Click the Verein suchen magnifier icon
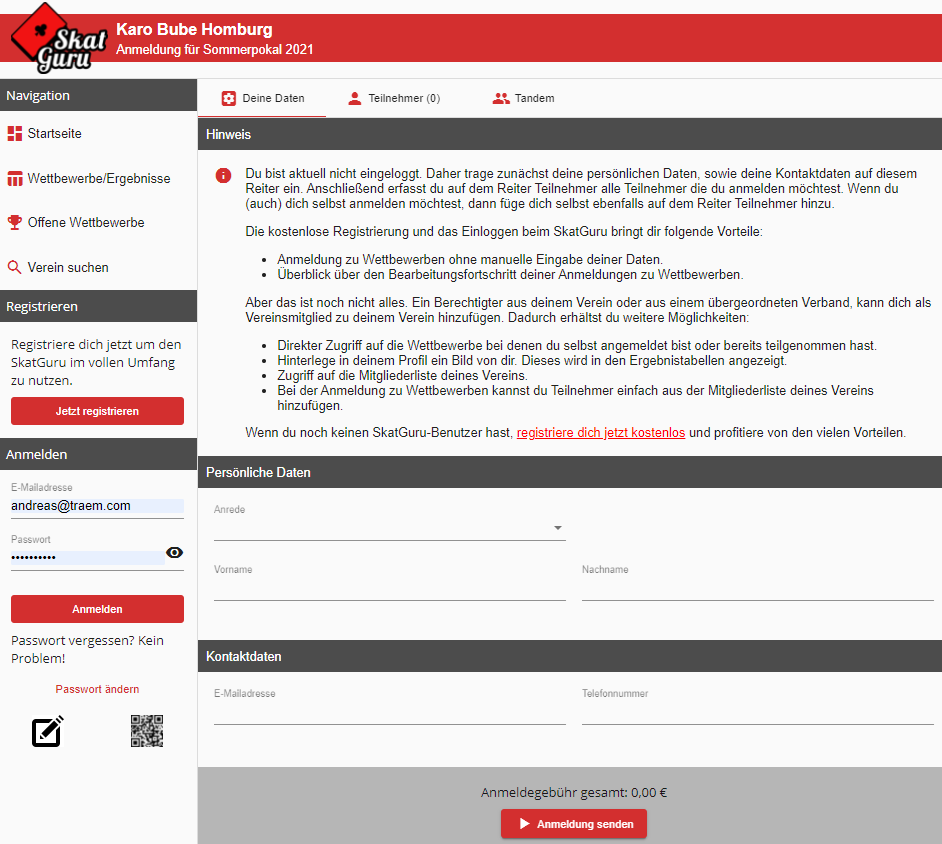 pyautogui.click(x=14, y=268)
